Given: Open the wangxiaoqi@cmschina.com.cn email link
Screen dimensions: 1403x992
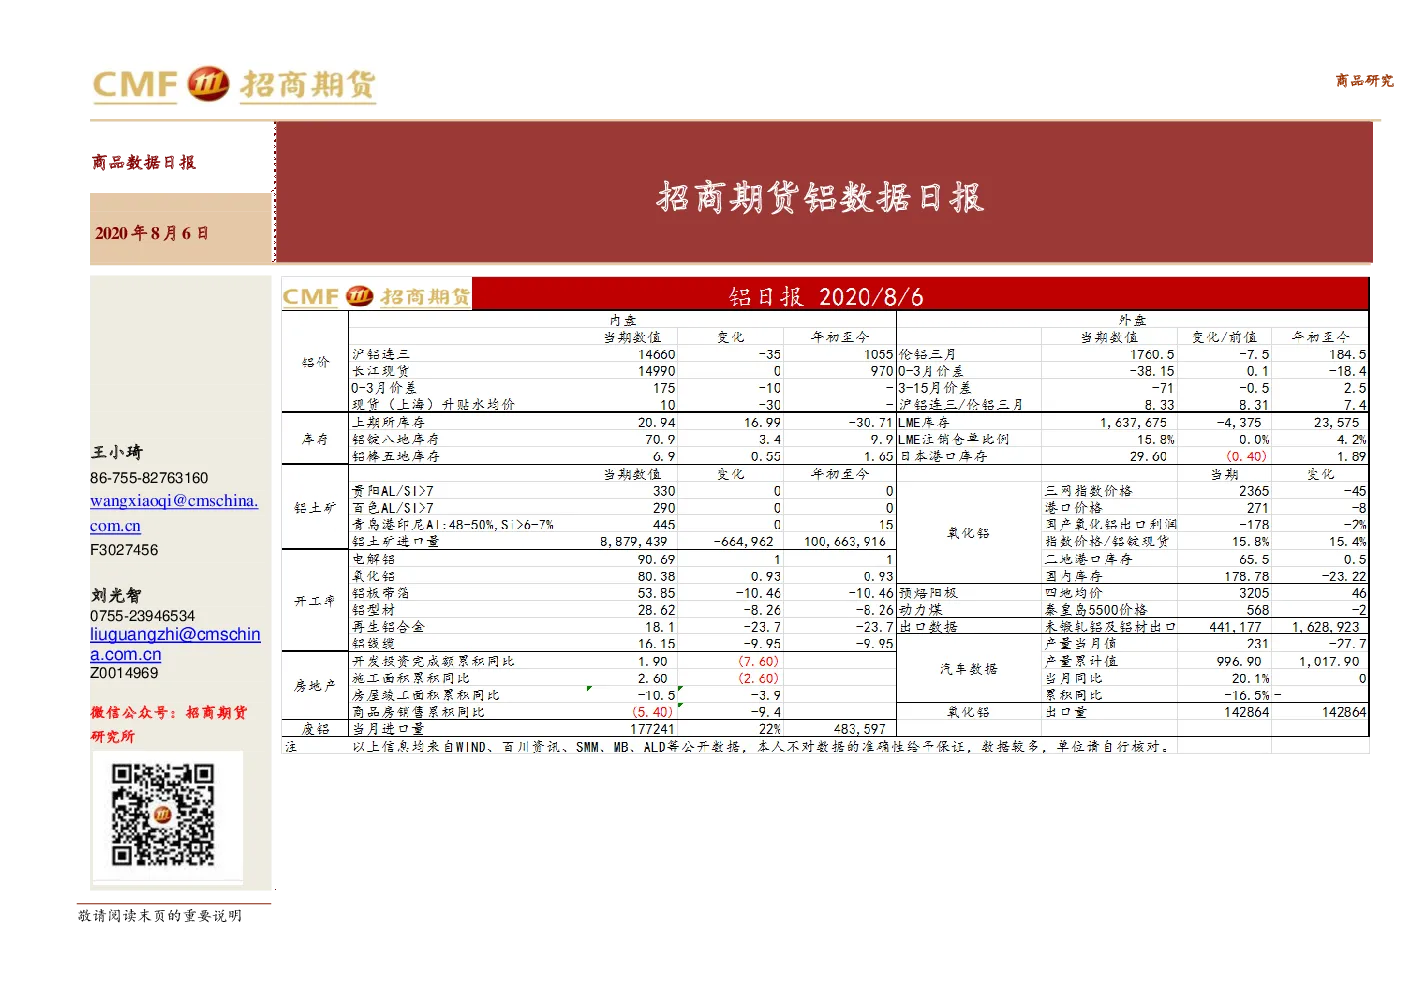Looking at the screenshot, I should point(174,513).
